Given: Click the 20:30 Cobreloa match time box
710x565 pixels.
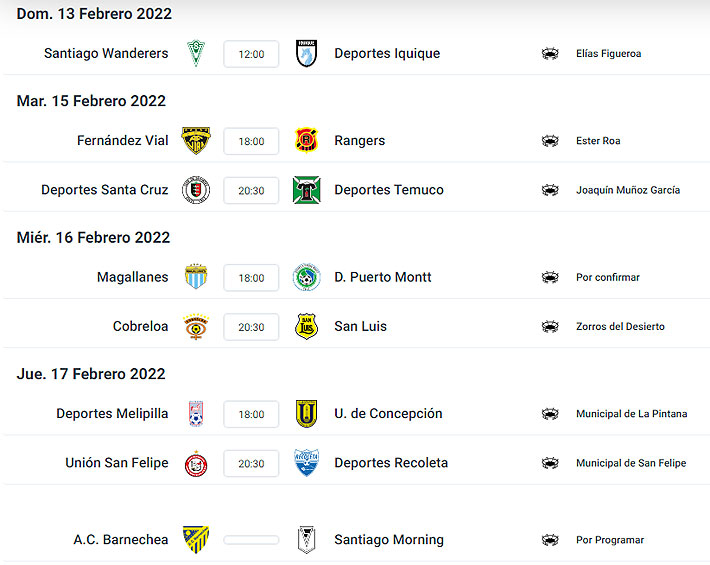Looking at the screenshot, I should [251, 327].
